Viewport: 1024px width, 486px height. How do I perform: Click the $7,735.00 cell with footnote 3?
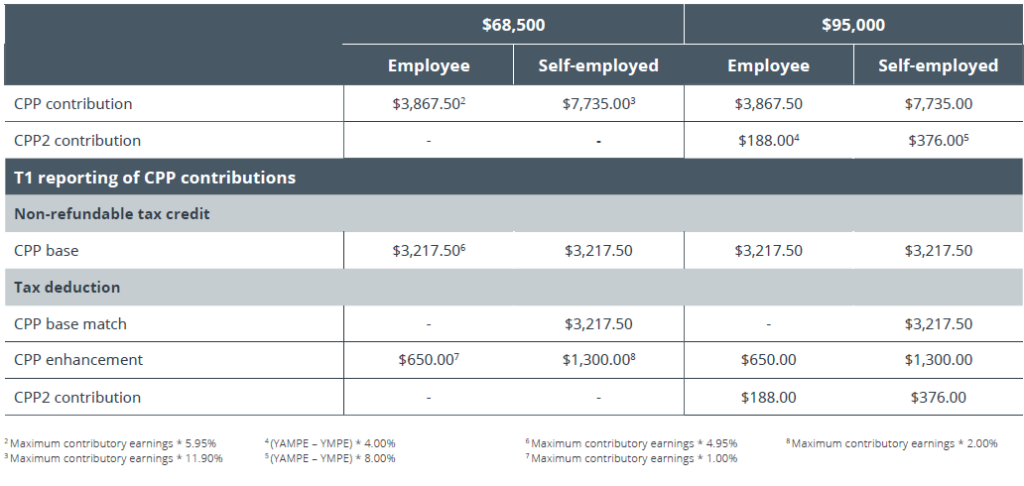coord(599,104)
